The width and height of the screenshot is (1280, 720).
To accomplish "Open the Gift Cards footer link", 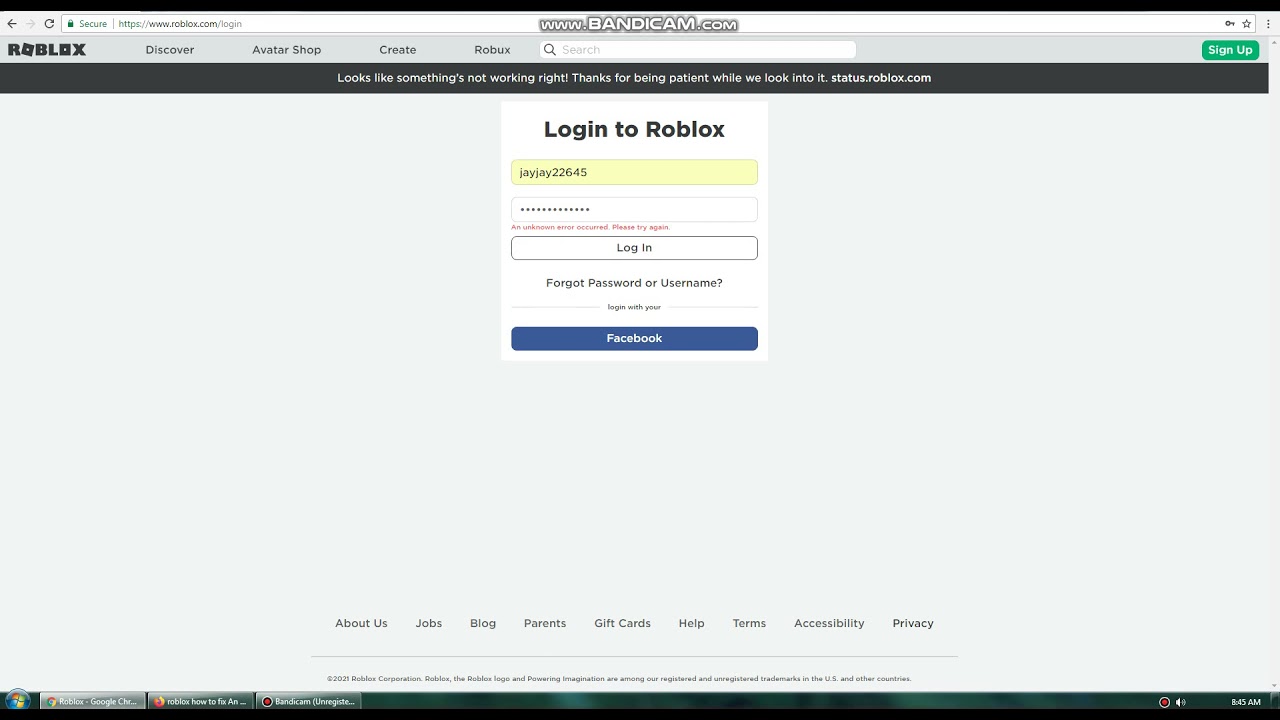I will point(622,623).
